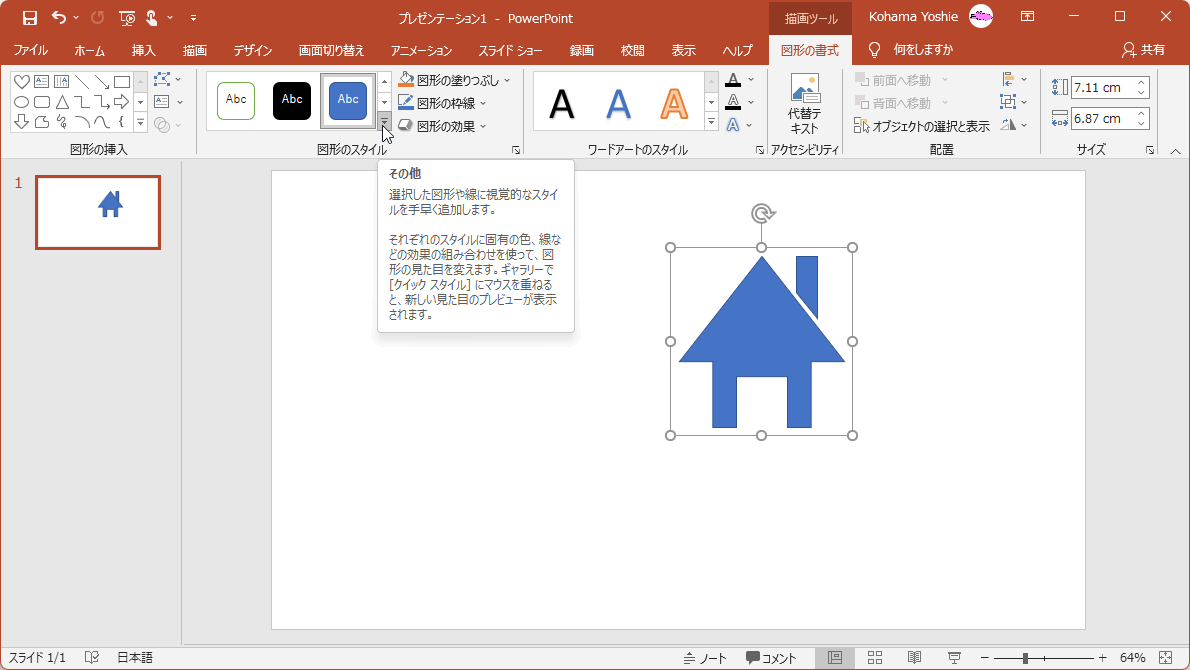Expand the shapes gallery more button

(x=140, y=122)
